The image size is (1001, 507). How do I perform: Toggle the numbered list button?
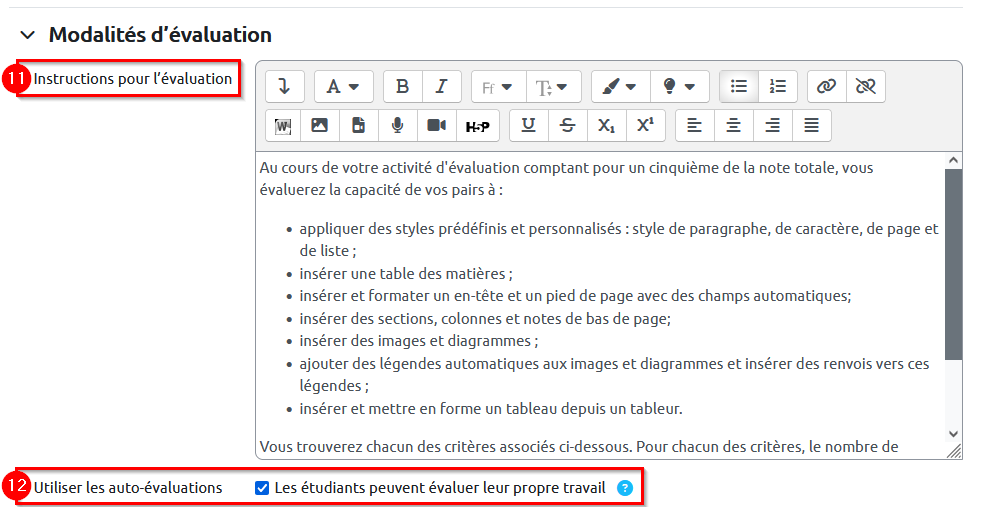(x=777, y=87)
